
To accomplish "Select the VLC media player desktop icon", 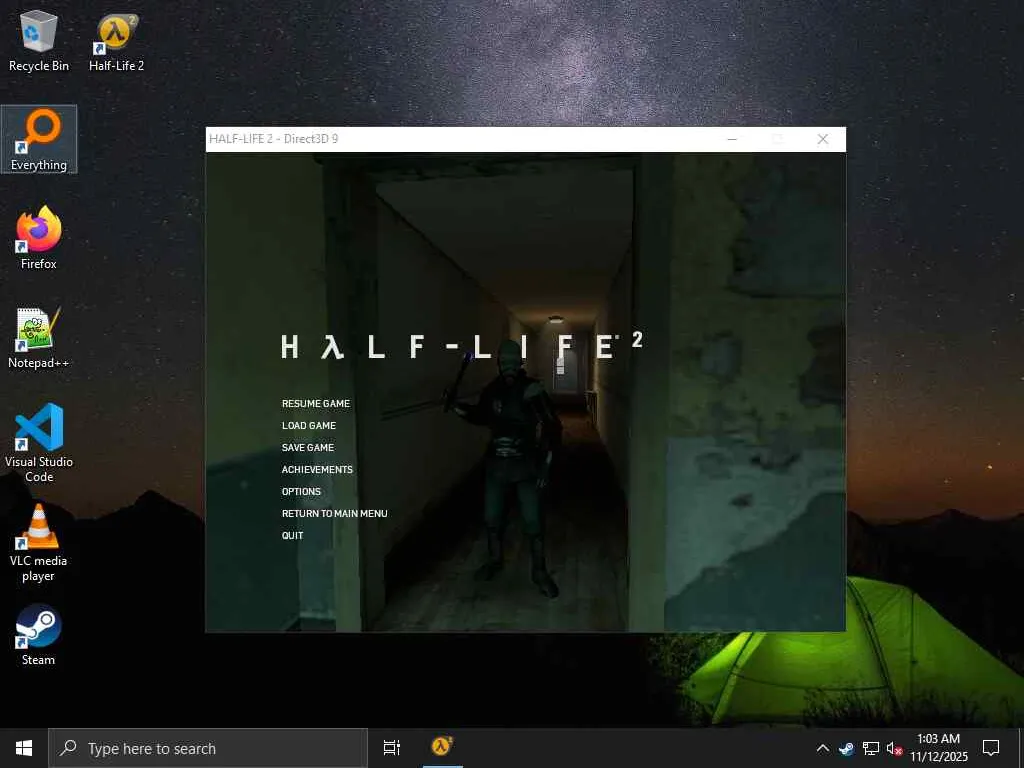I will pos(39,543).
